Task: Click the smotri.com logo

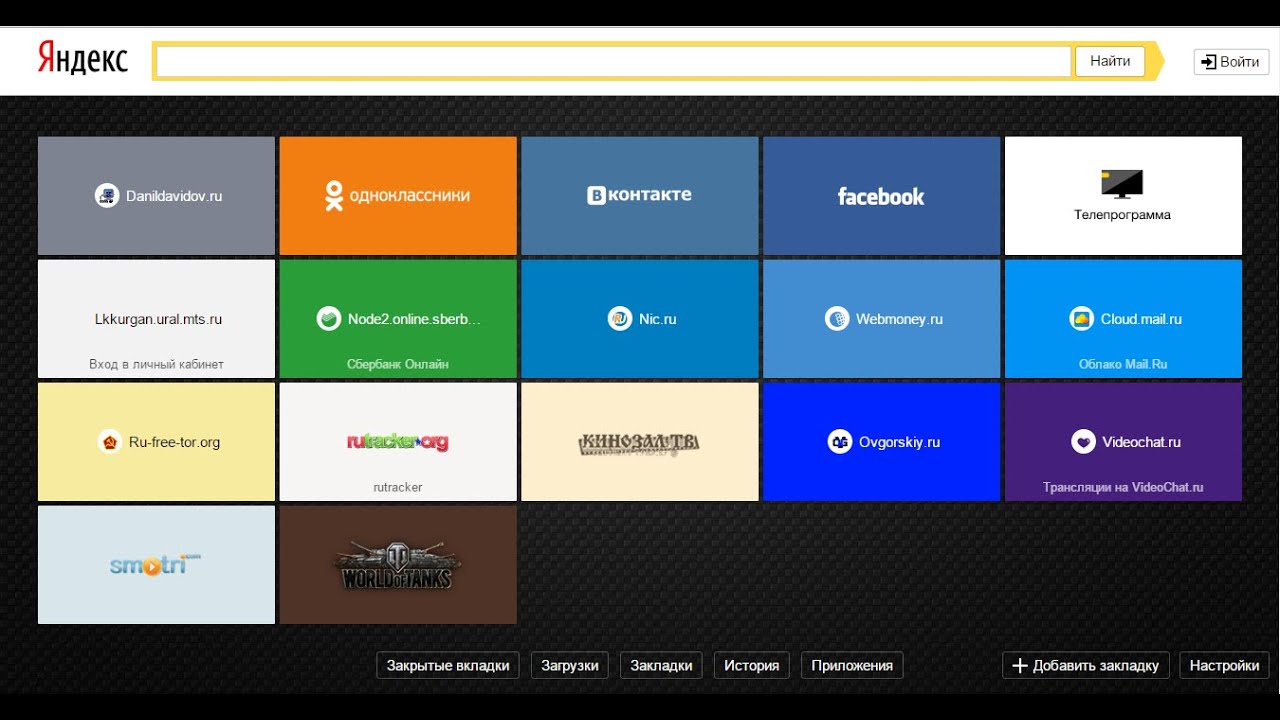Action: coord(156,565)
